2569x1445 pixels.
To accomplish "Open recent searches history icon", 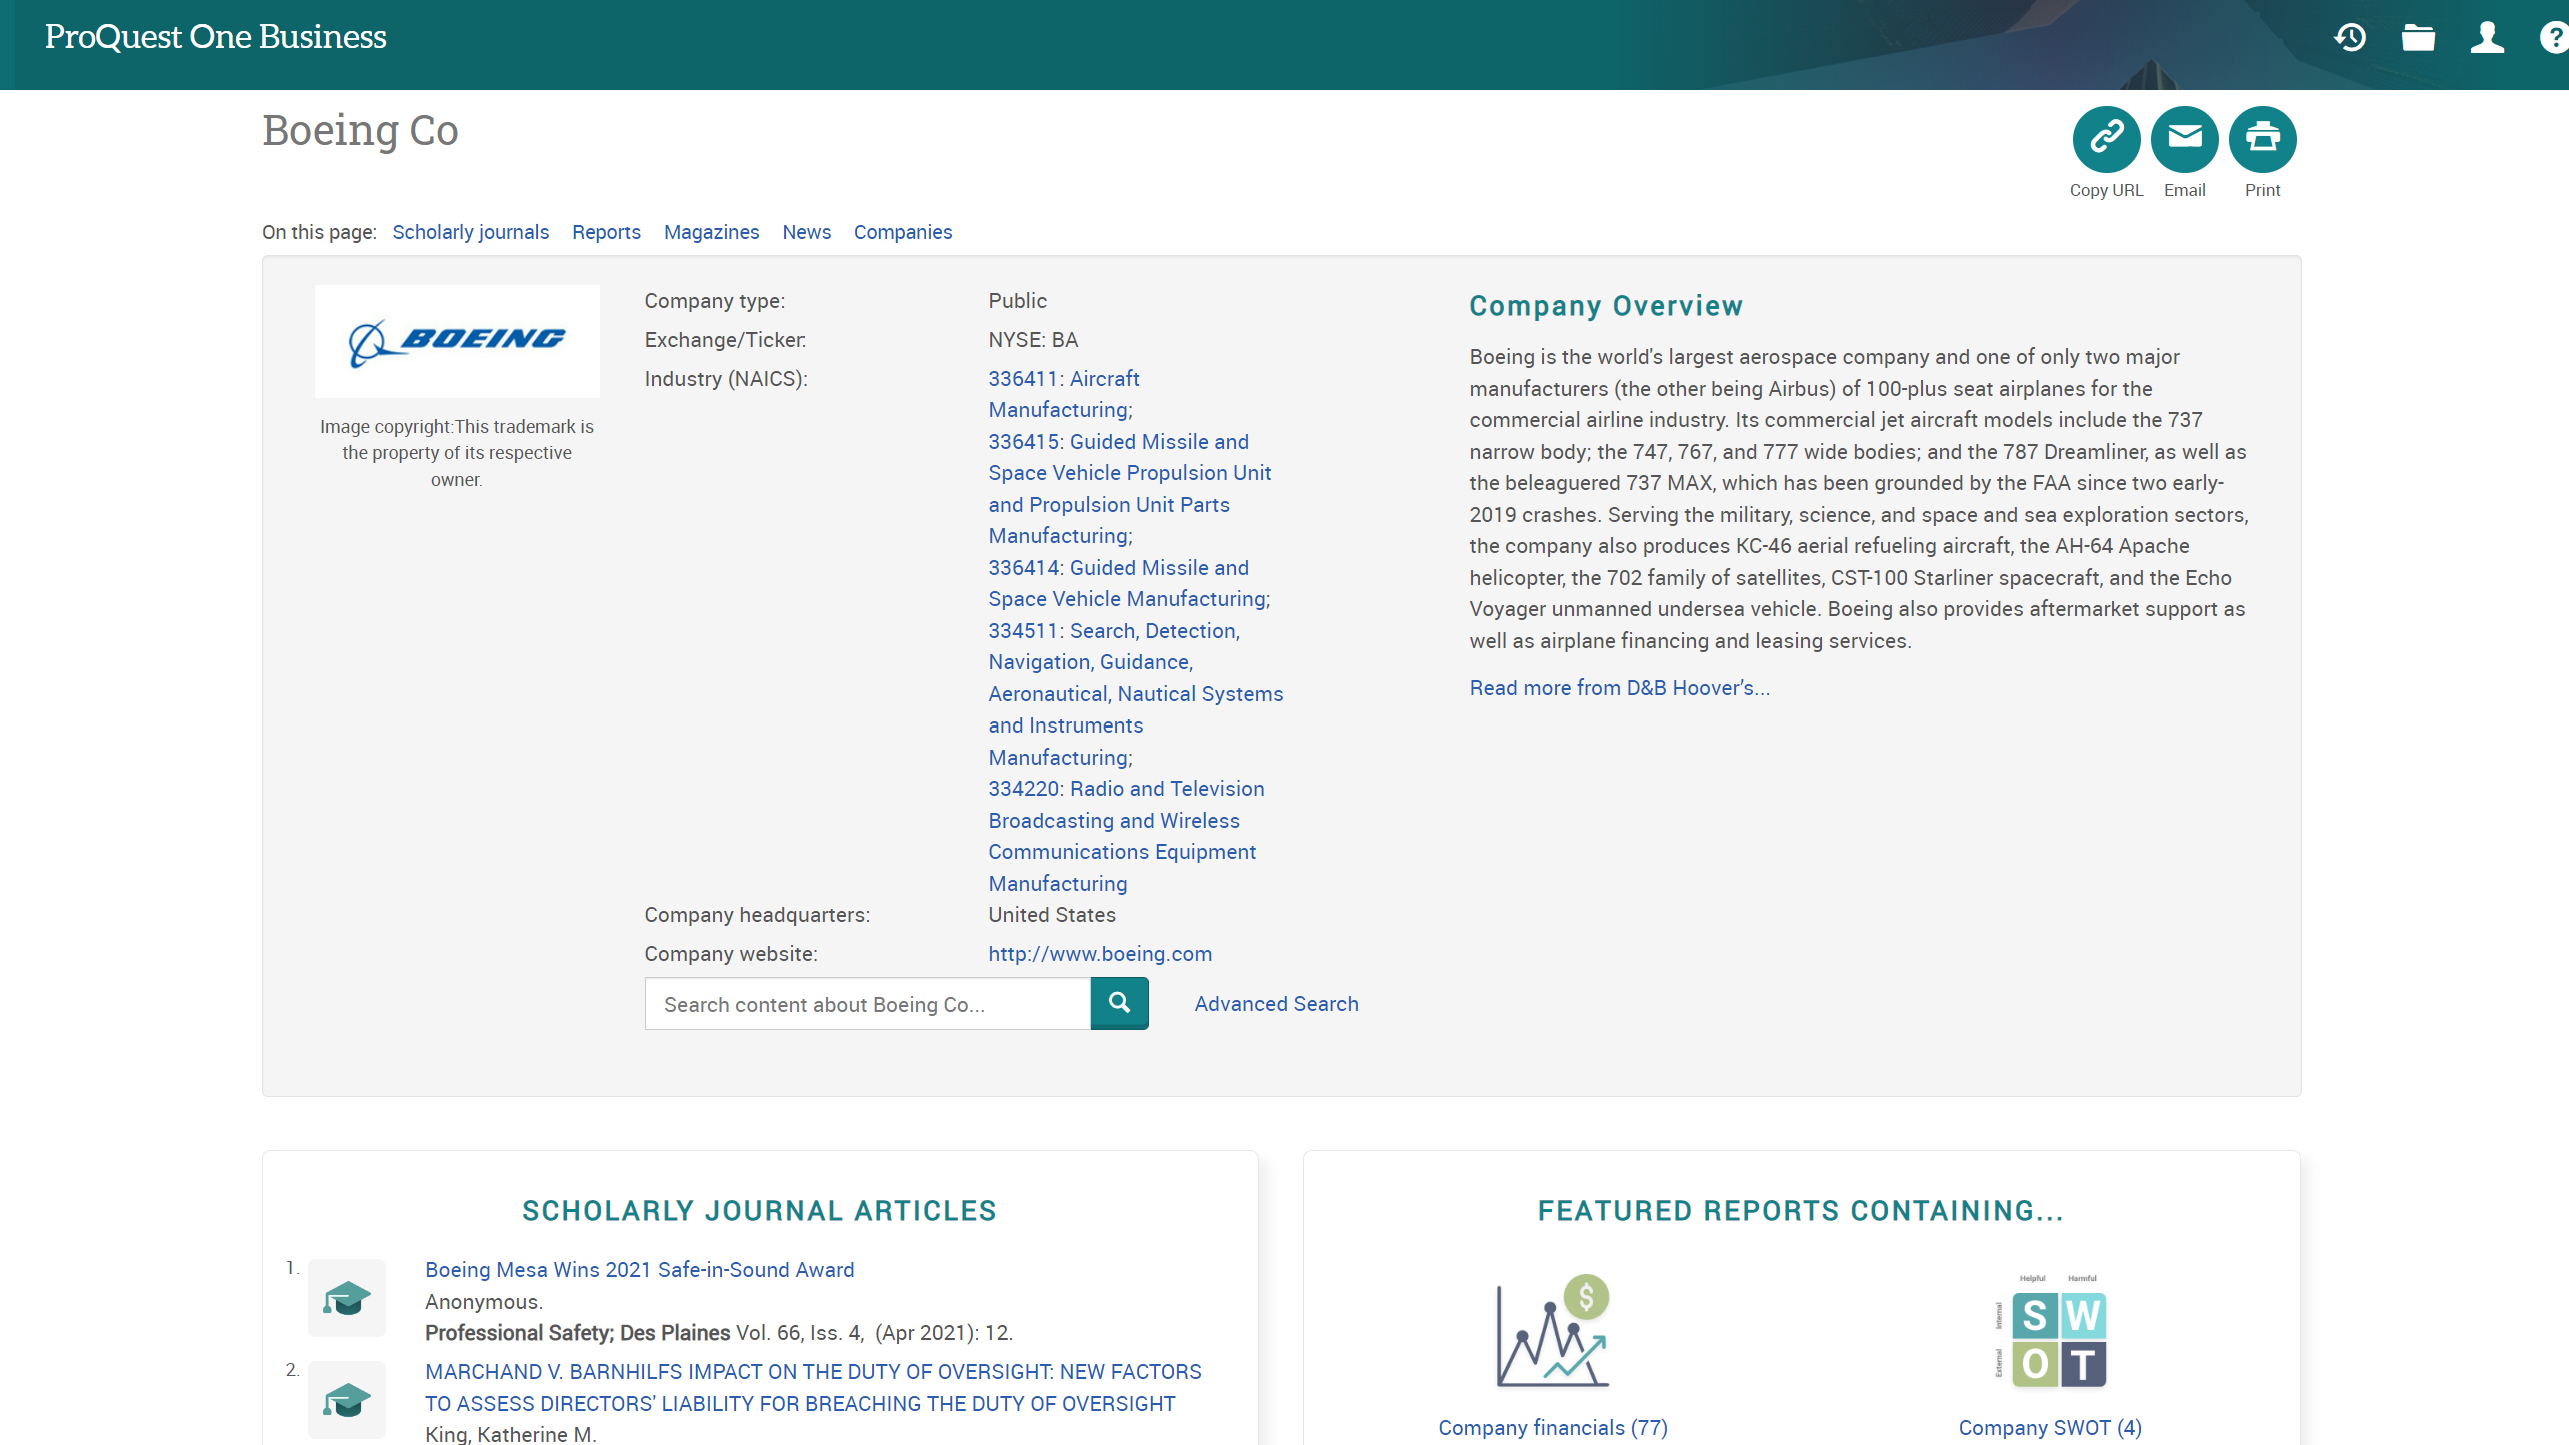I will click(x=2349, y=38).
